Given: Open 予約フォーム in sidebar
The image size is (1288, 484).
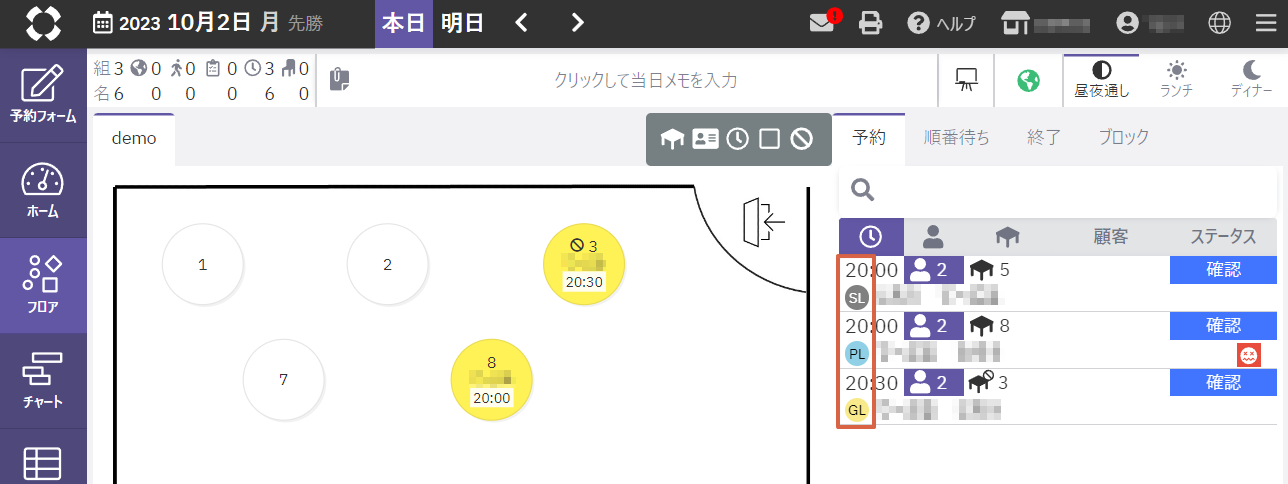Looking at the screenshot, I should pyautogui.click(x=43, y=94).
